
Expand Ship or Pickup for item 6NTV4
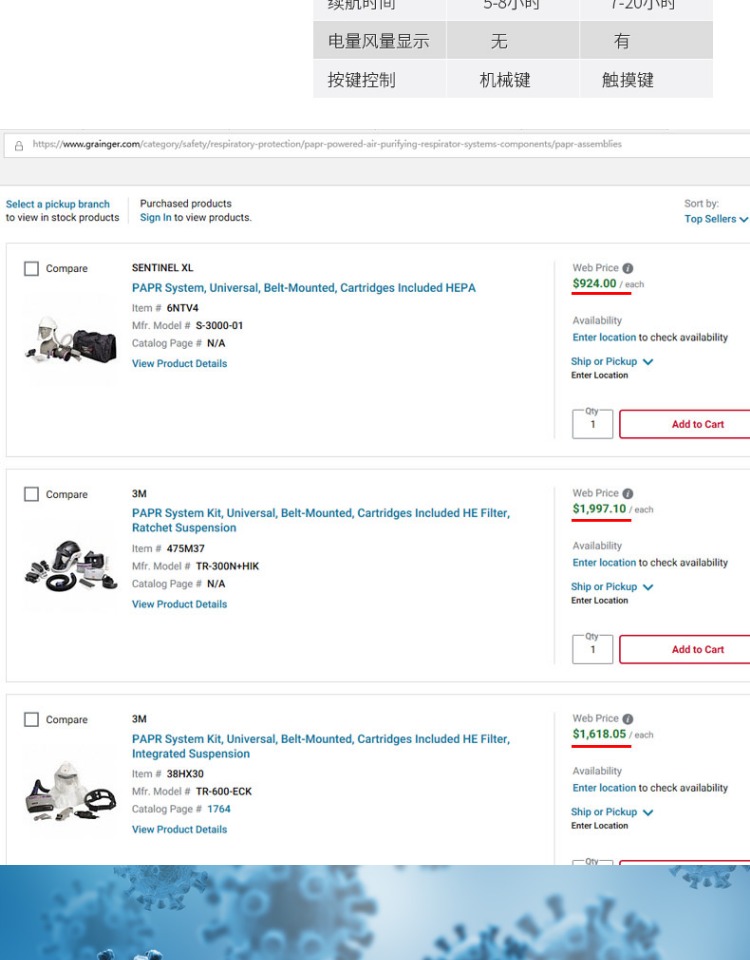(612, 362)
